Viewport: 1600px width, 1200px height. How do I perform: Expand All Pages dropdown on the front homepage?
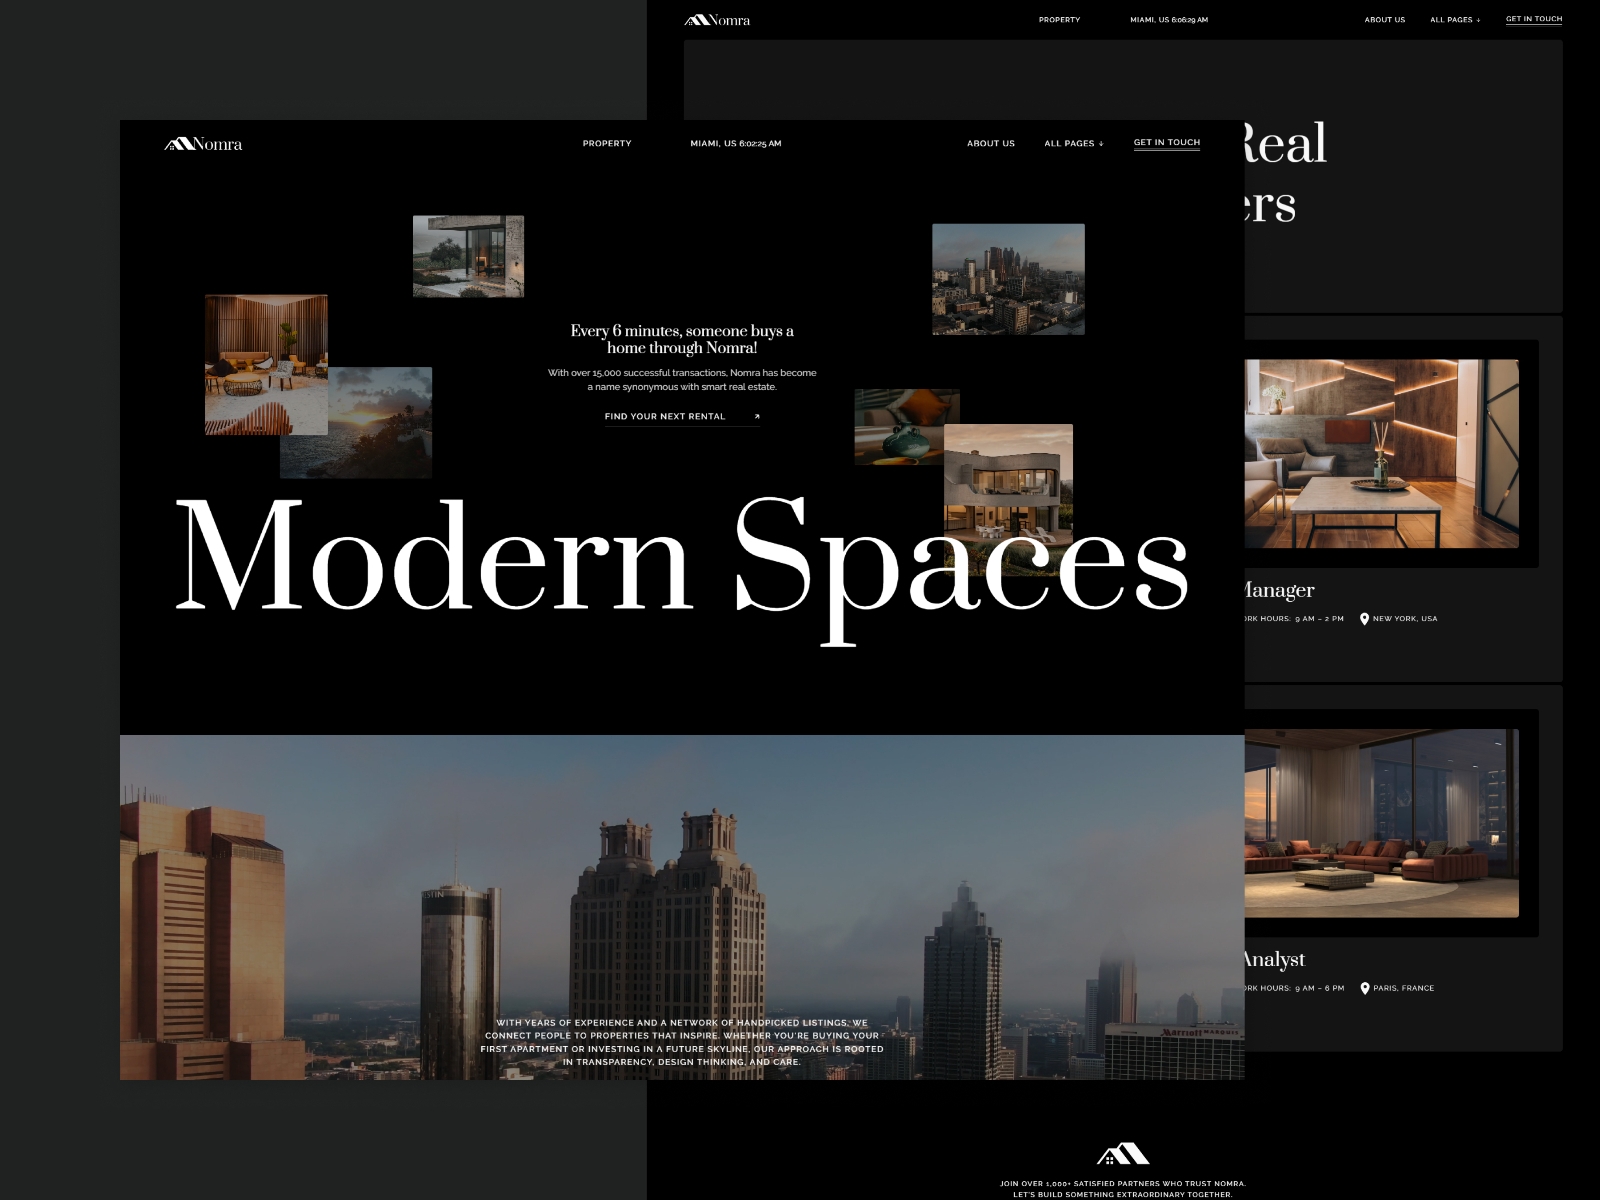pyautogui.click(x=1073, y=144)
